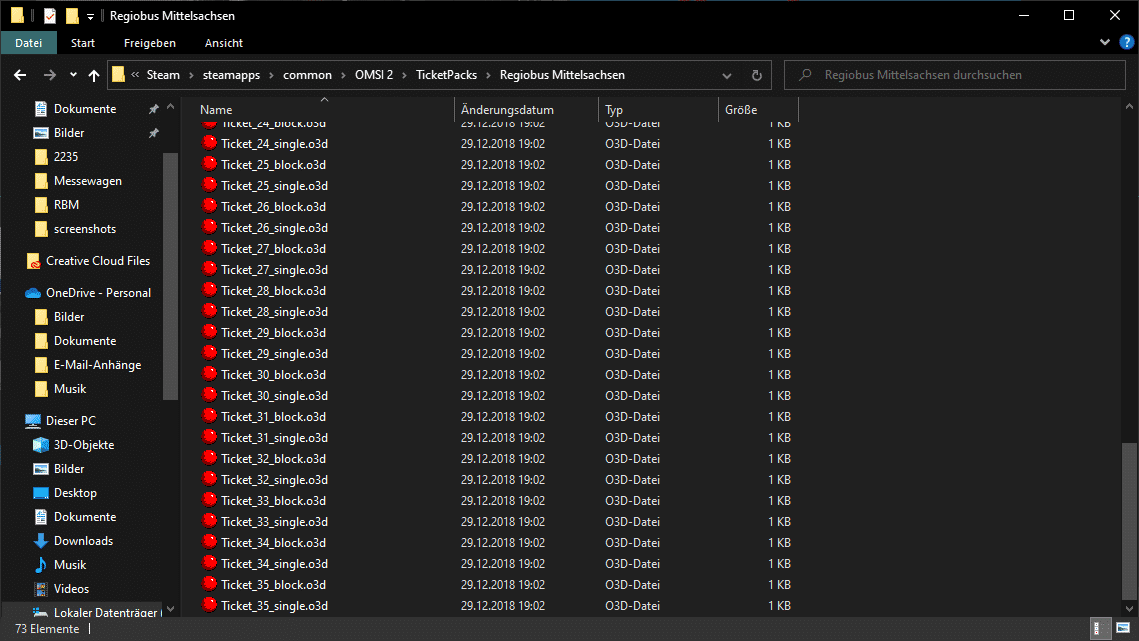Click TicketPacks in the breadcrumb path
Screen dimensions: 1139x641
[446, 75]
